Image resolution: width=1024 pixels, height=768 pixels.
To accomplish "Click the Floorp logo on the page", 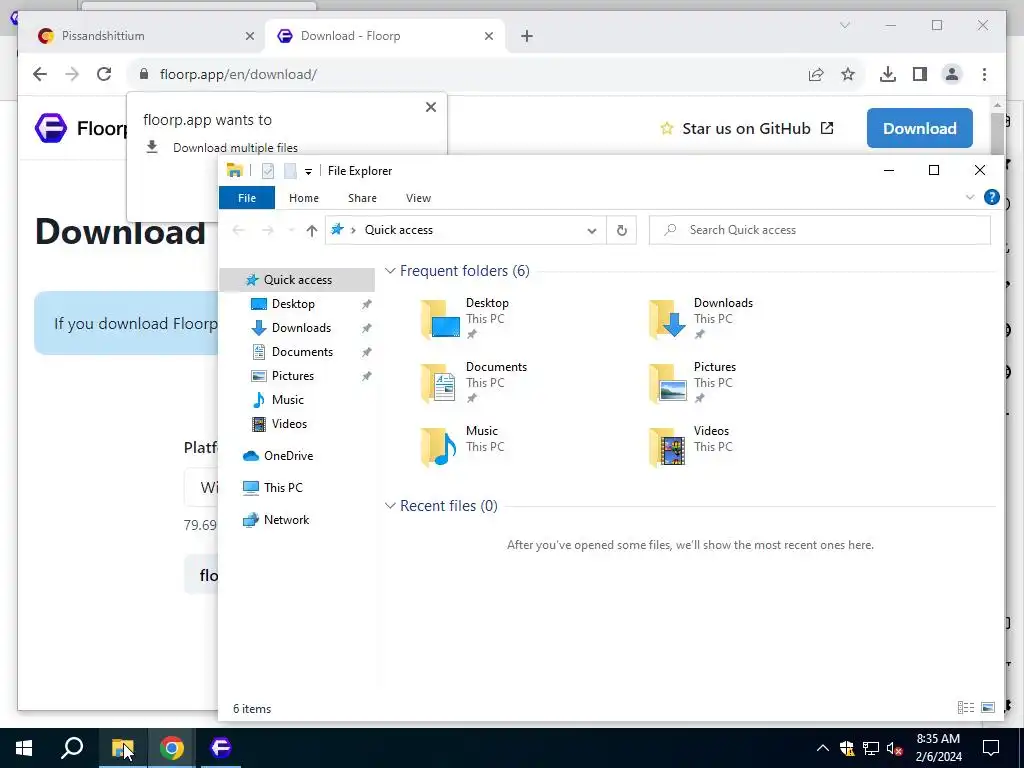I will click(x=51, y=128).
